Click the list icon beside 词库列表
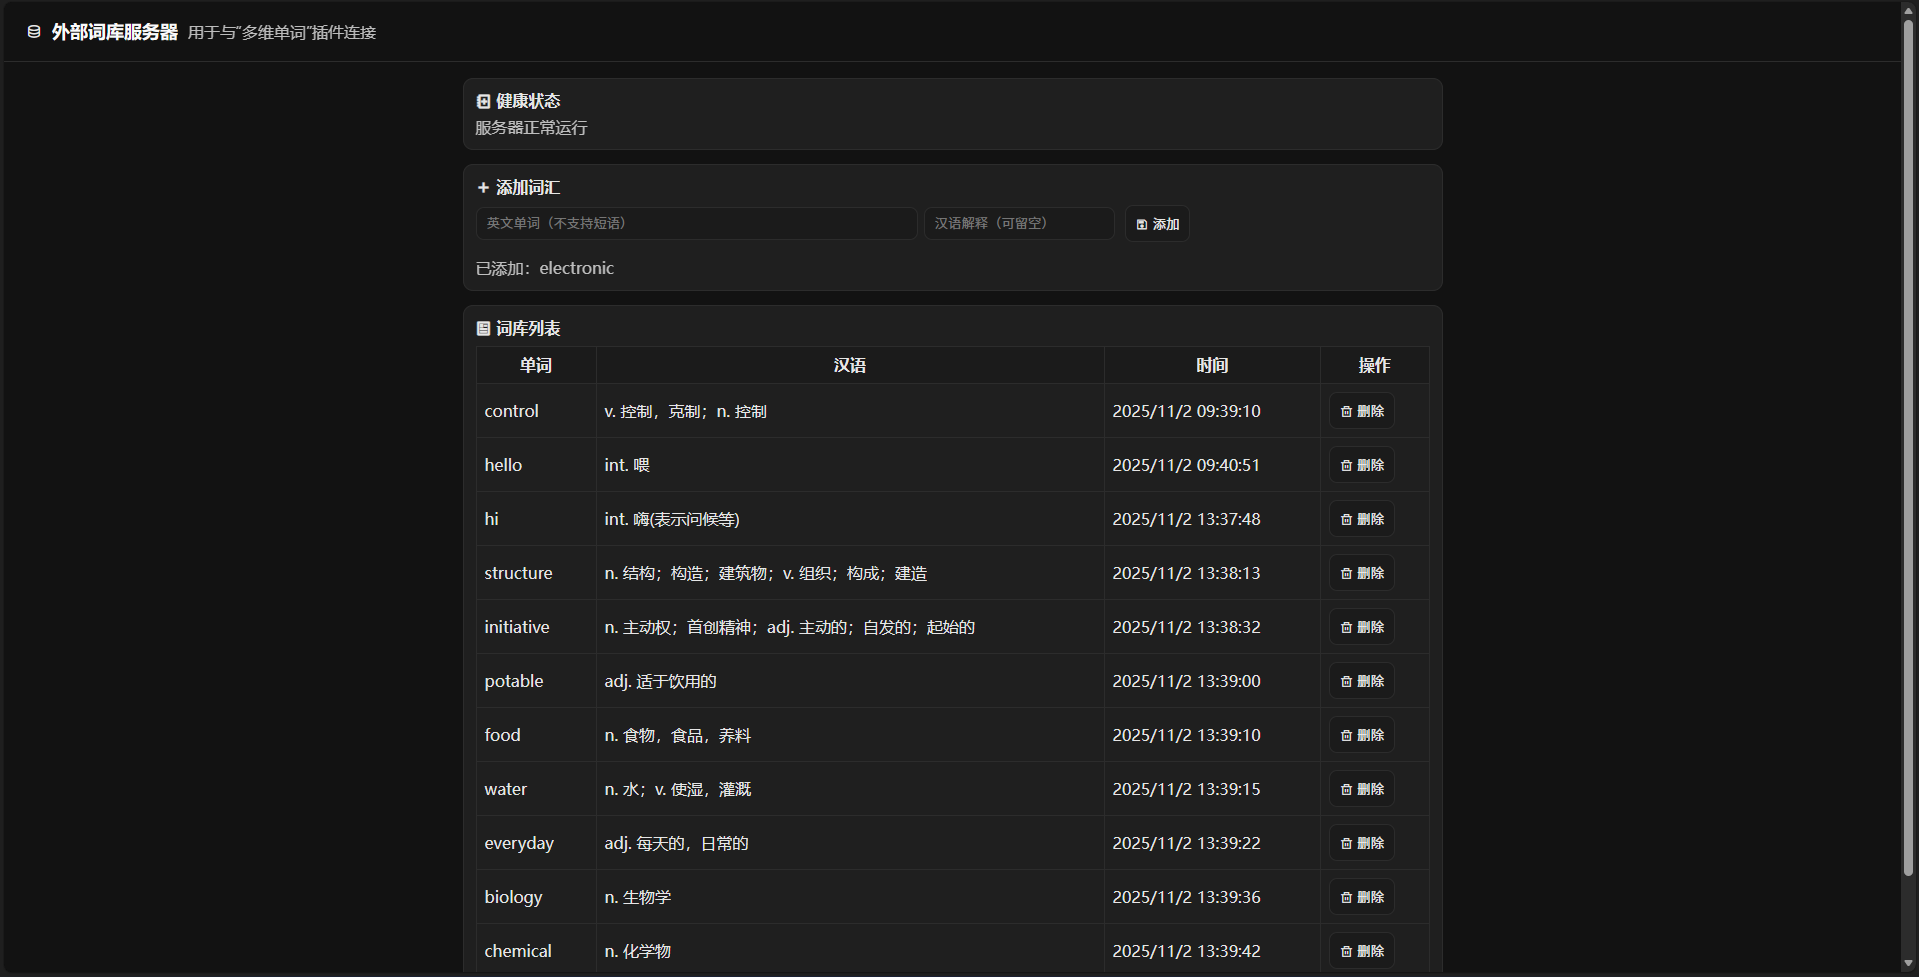Image resolution: width=1919 pixels, height=977 pixels. click(483, 328)
